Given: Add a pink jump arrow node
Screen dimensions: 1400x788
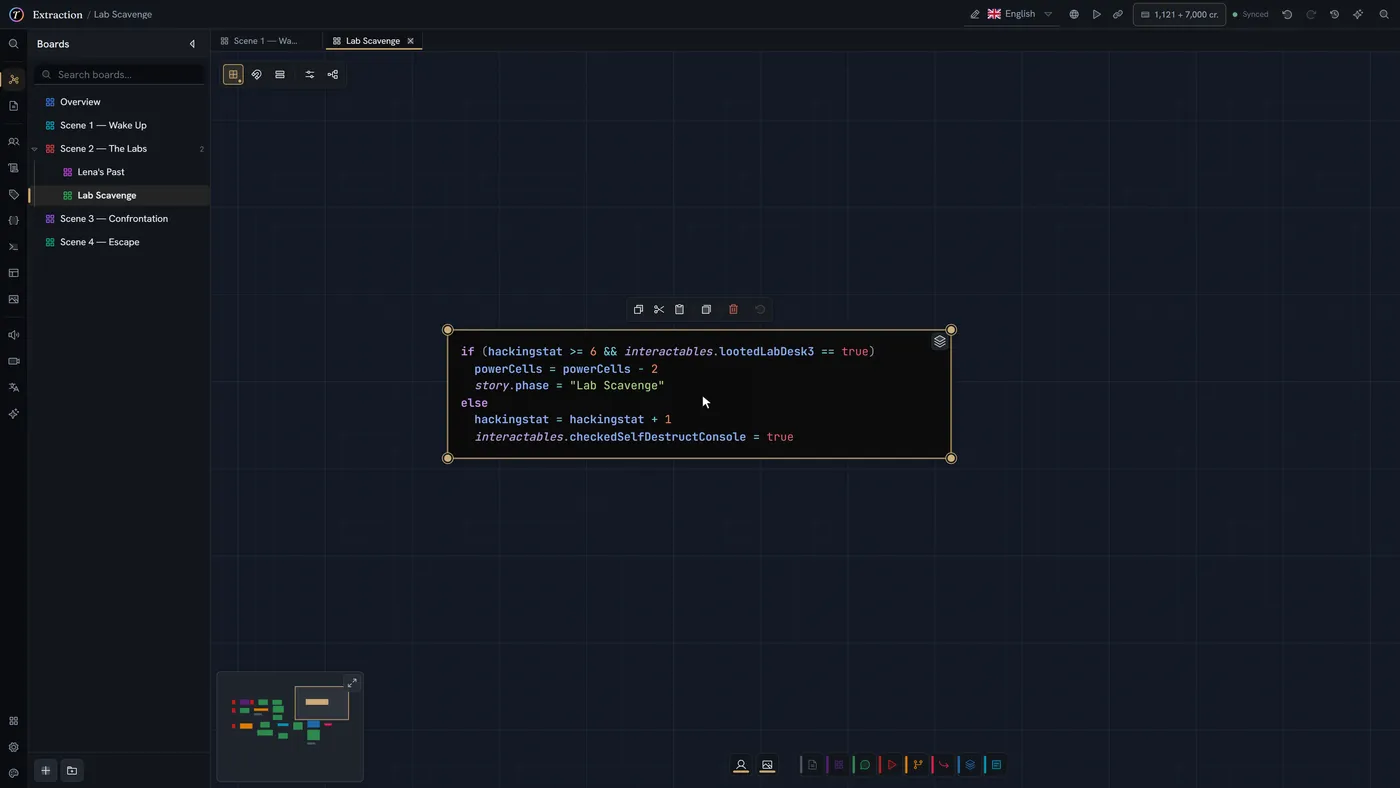Looking at the screenshot, I should [x=944, y=765].
